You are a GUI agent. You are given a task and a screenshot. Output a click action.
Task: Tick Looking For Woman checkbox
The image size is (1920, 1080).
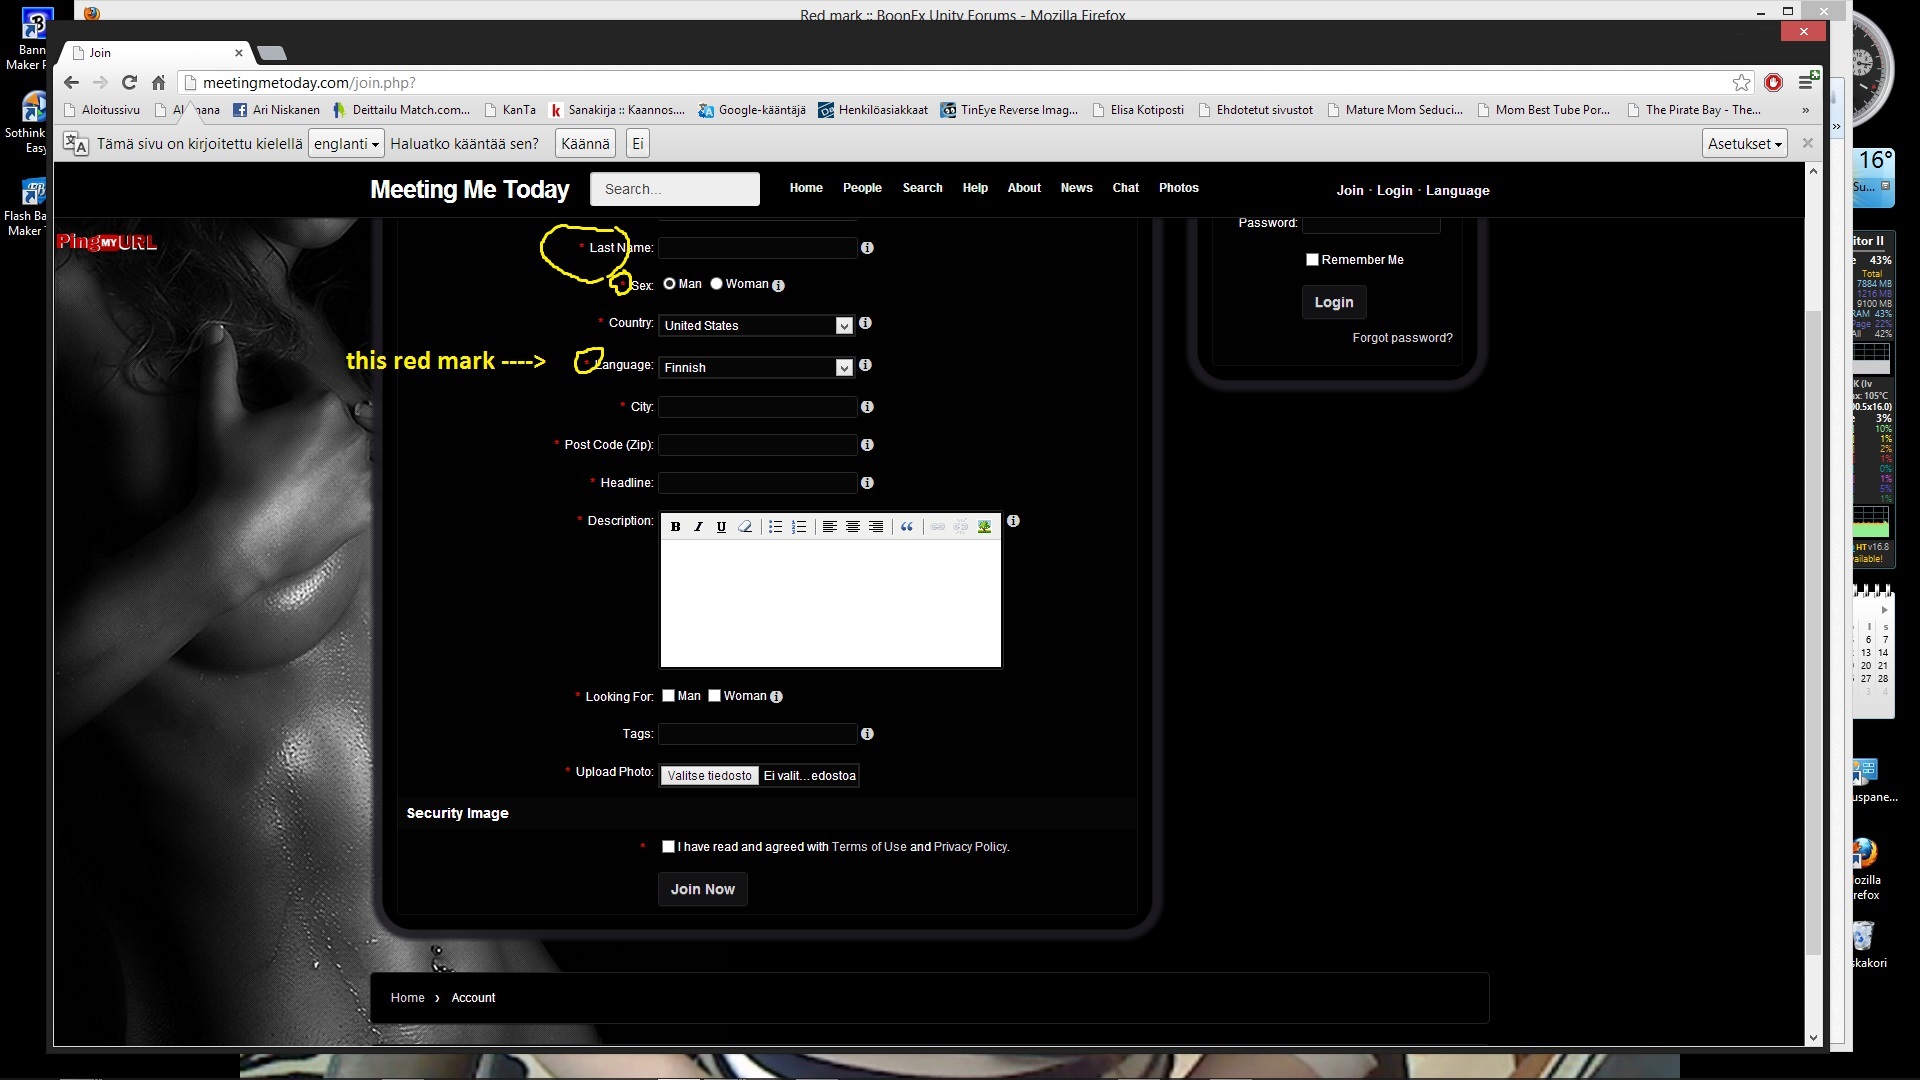pyautogui.click(x=714, y=696)
